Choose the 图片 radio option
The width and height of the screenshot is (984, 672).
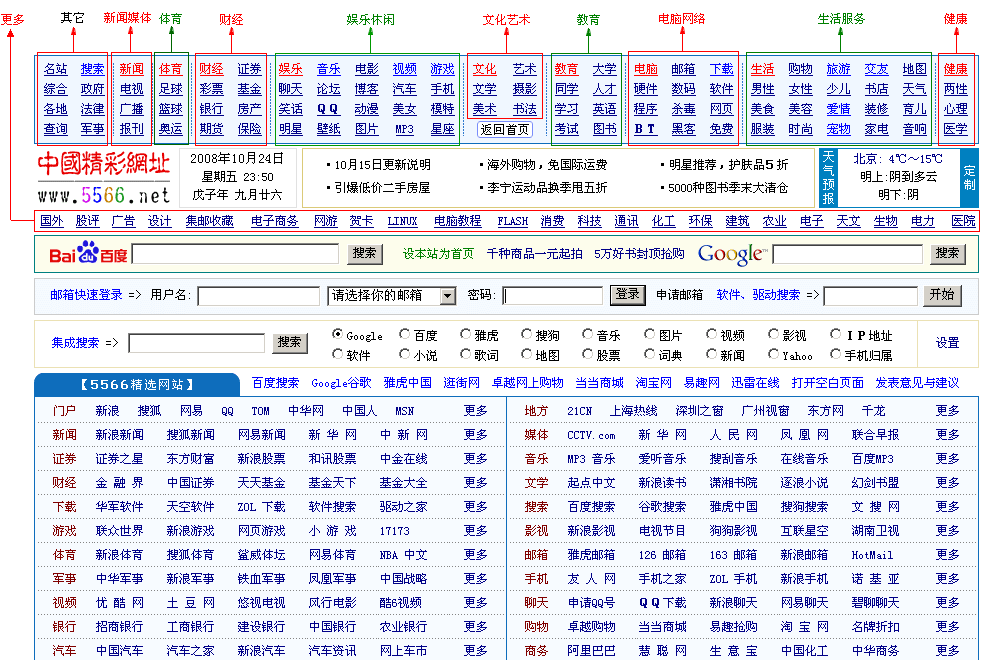pyautogui.click(x=650, y=334)
